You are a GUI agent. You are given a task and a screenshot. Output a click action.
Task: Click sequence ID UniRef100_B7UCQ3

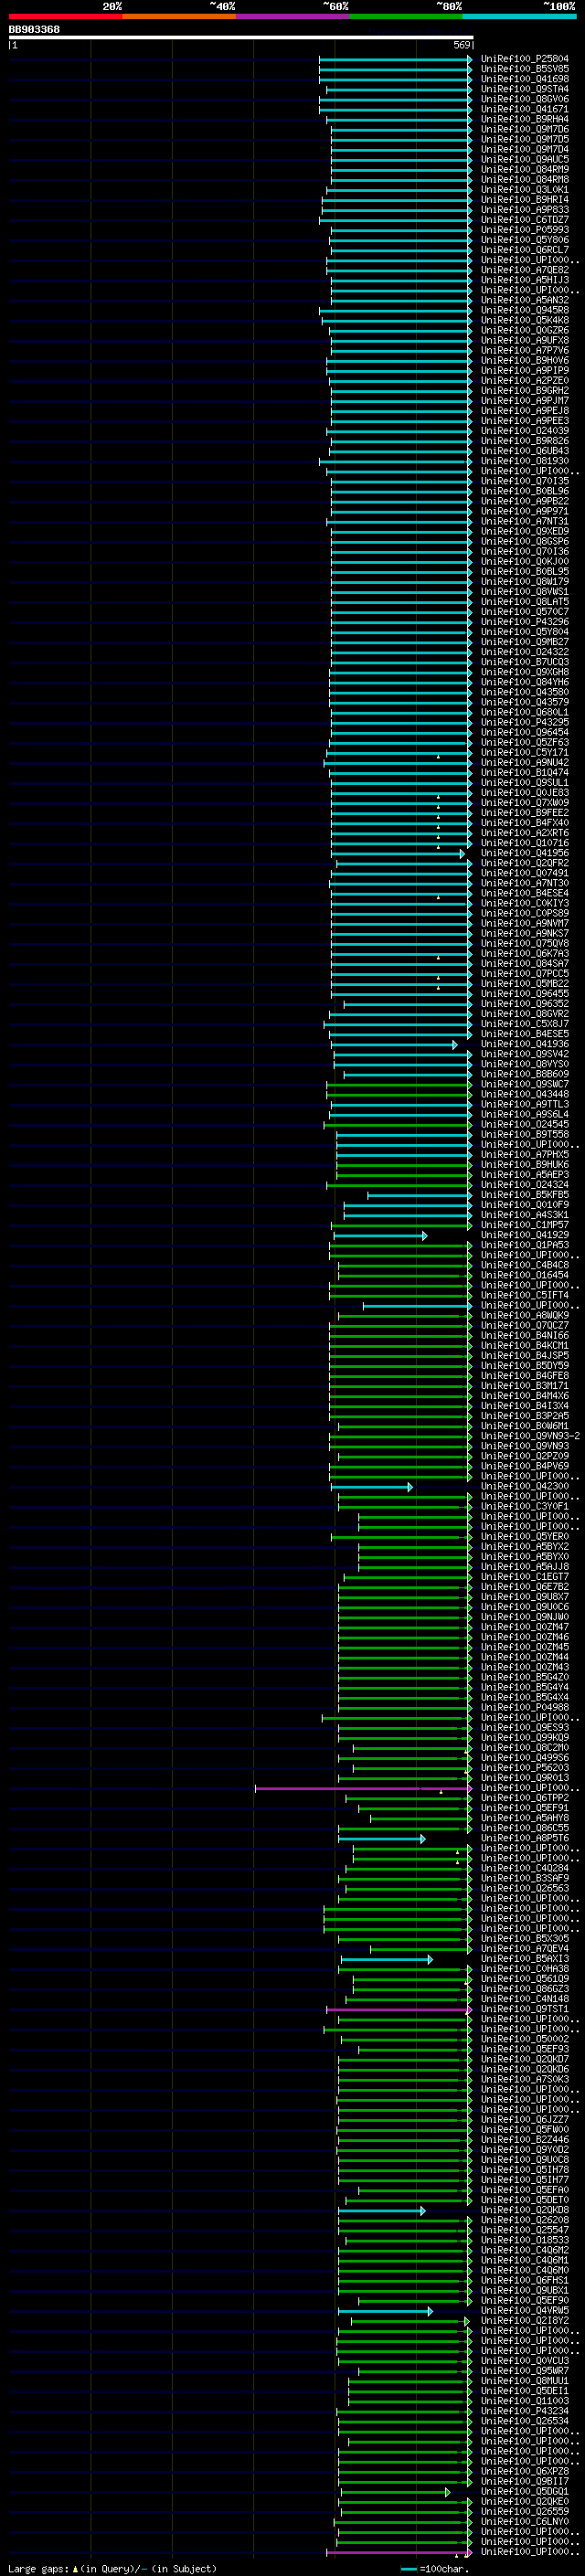pos(525,662)
